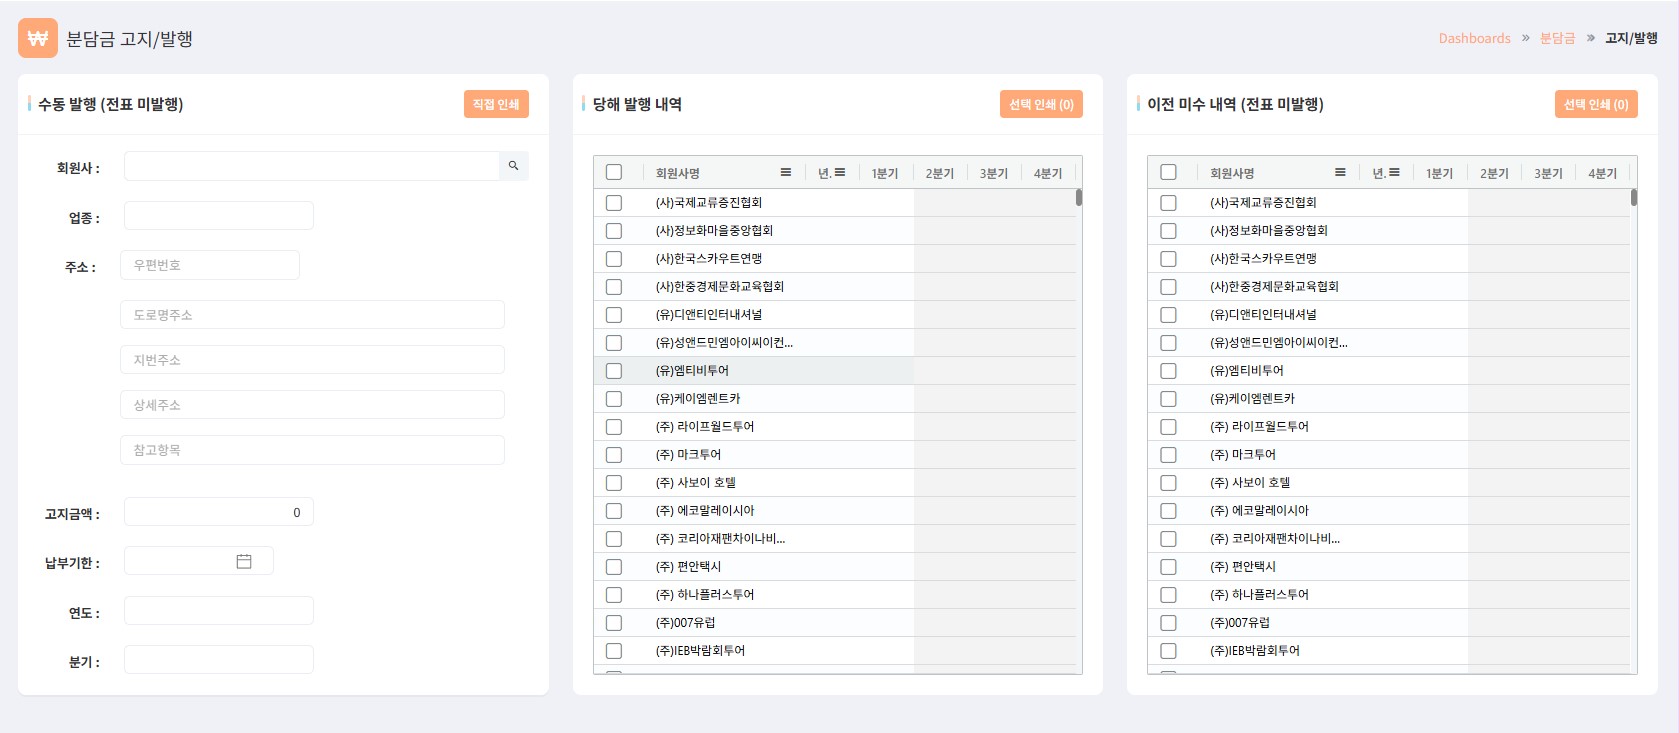Click the 고지금액 amount field
This screenshot has width=1679, height=733.
[x=218, y=512]
